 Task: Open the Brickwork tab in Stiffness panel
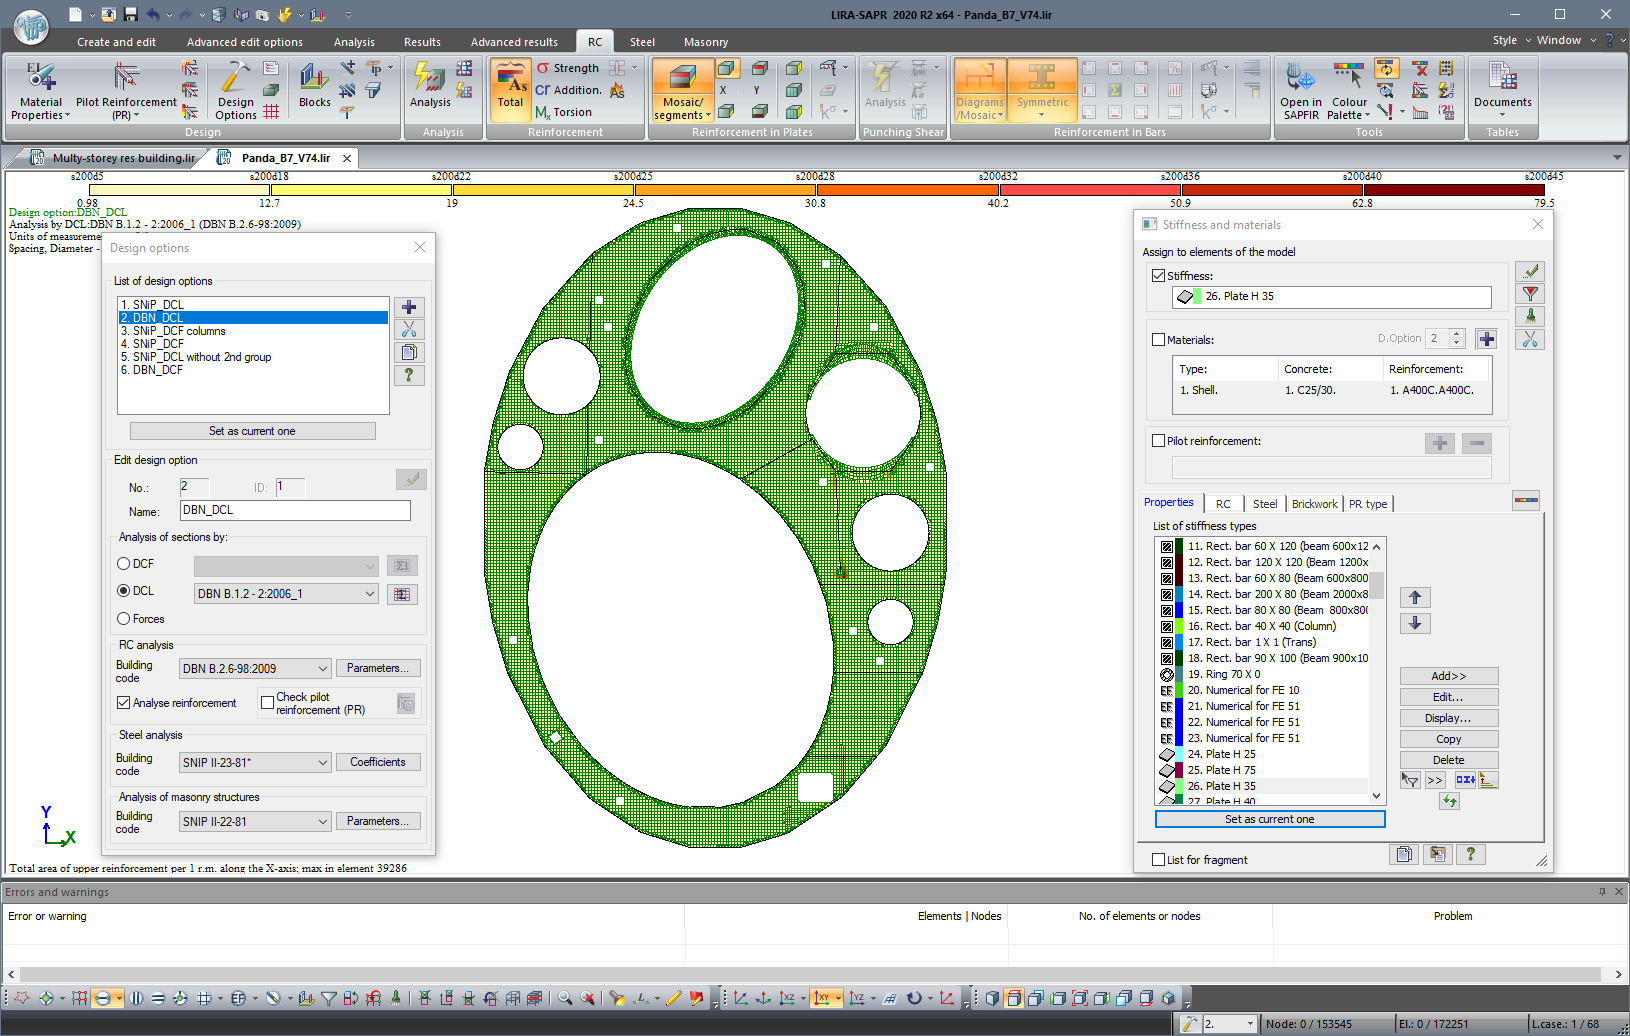point(1314,504)
